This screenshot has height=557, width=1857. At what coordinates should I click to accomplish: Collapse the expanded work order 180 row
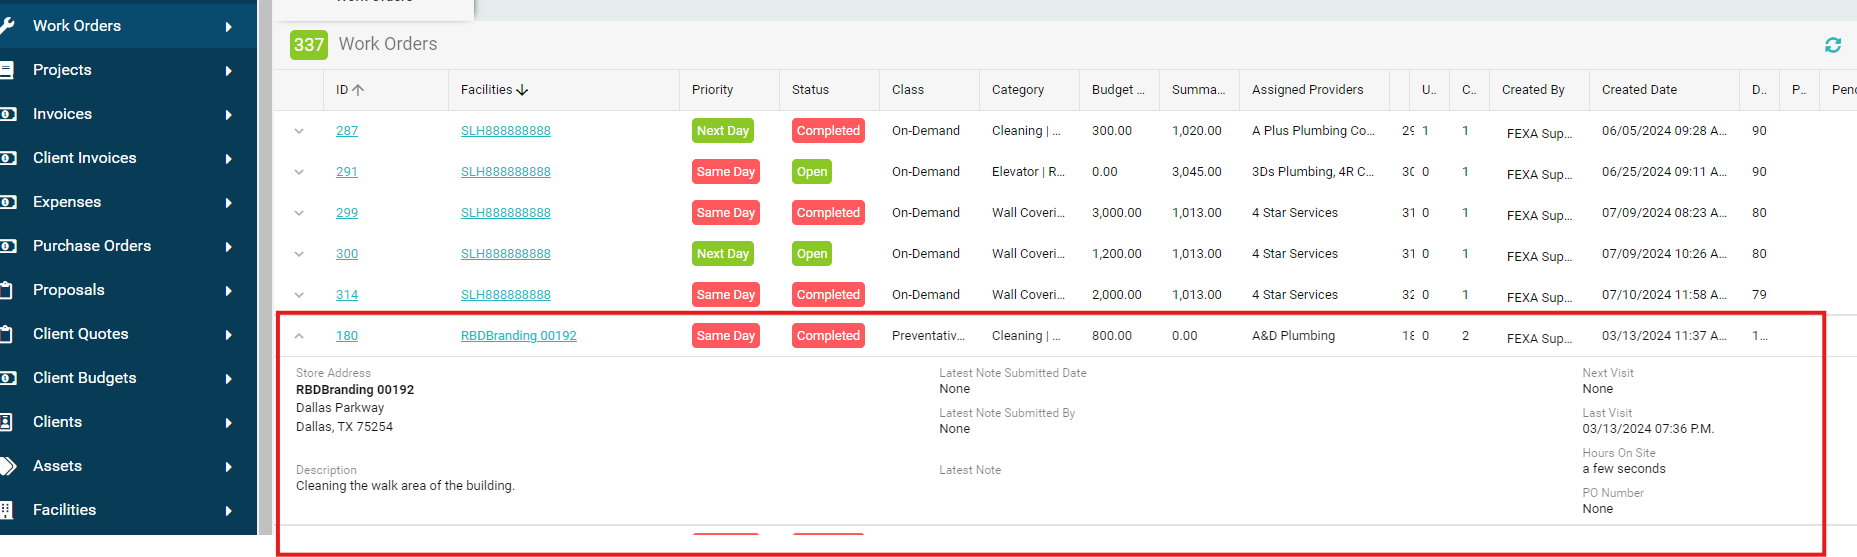coord(299,336)
